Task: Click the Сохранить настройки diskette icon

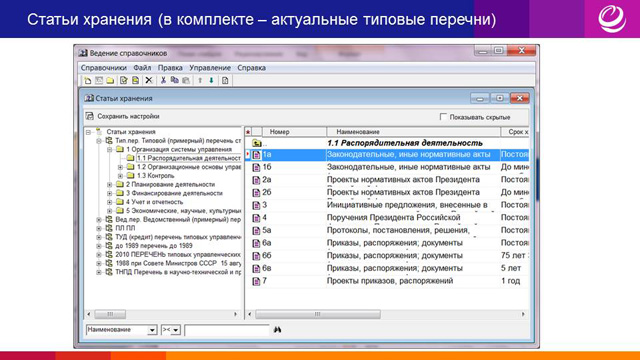Action: pyautogui.click(x=89, y=116)
